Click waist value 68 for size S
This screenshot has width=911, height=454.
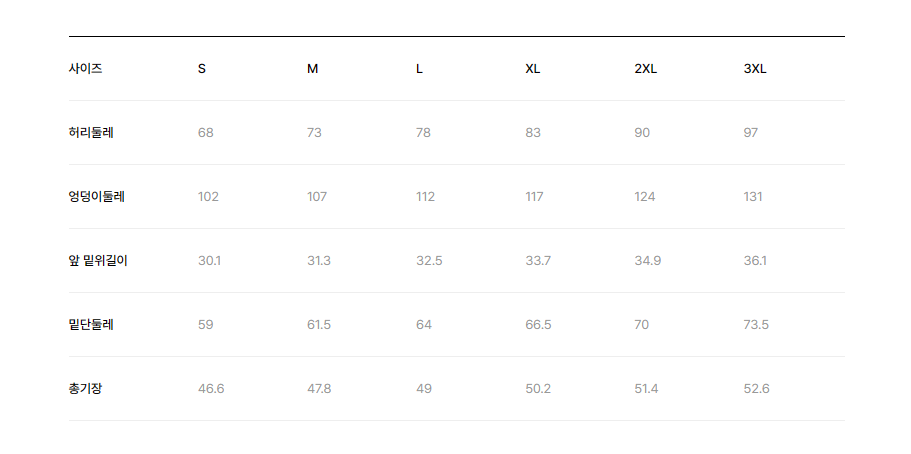click(206, 133)
